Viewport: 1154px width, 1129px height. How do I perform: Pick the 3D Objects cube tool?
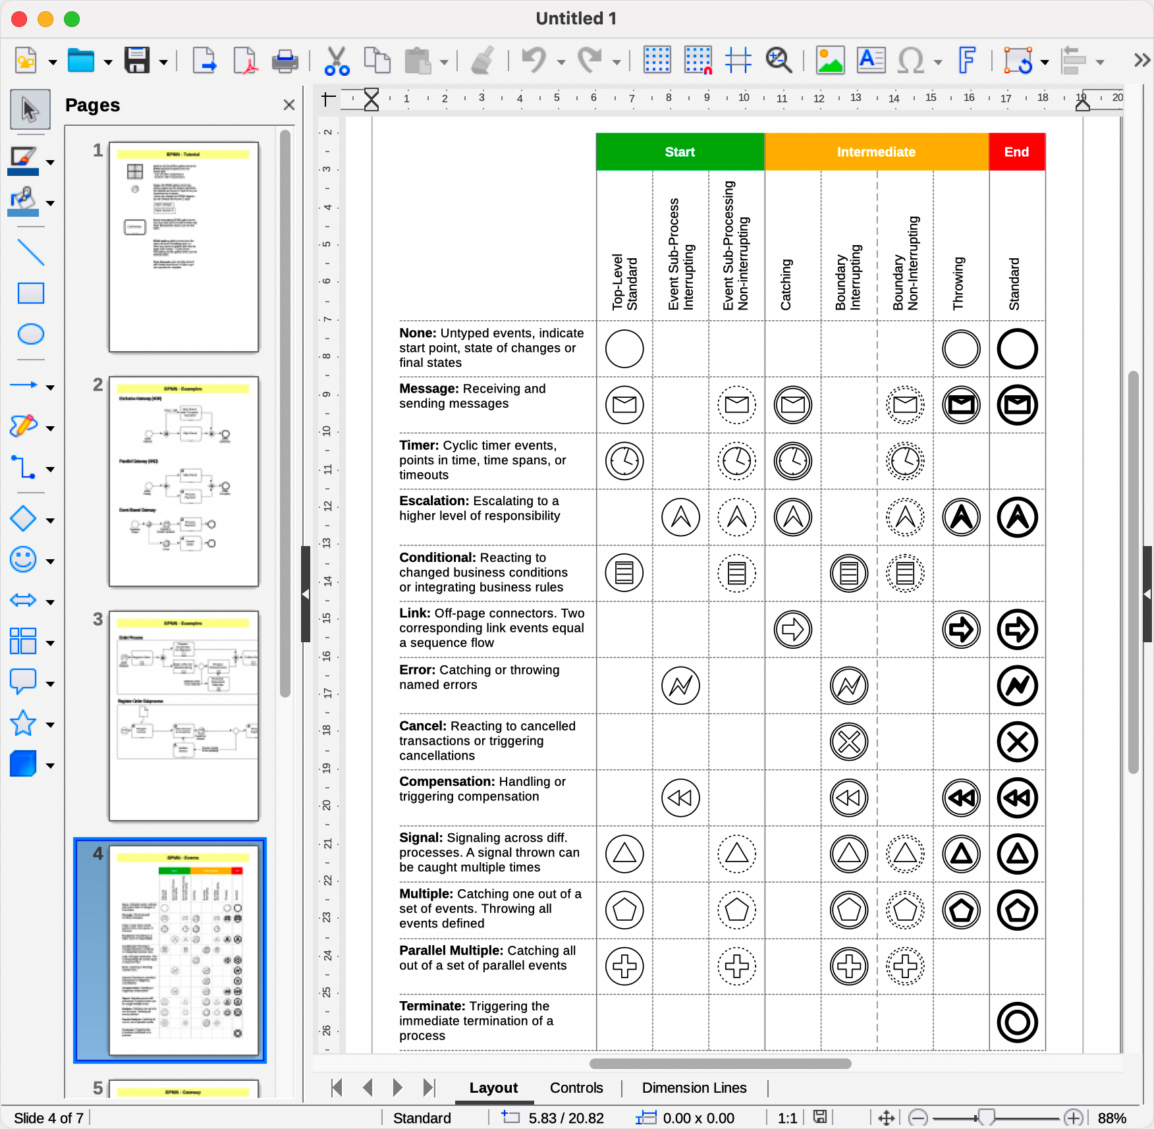coord(23,764)
